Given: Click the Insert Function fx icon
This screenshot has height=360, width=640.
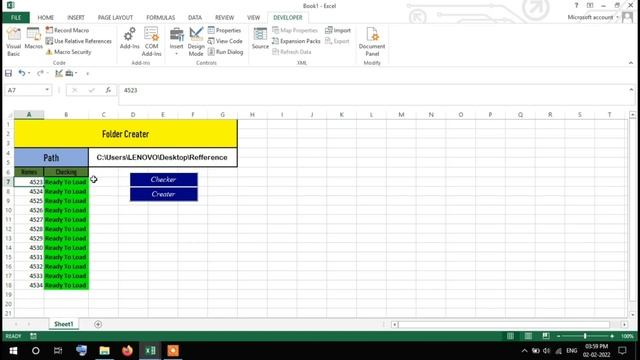Looking at the screenshot, I should click(x=108, y=90).
